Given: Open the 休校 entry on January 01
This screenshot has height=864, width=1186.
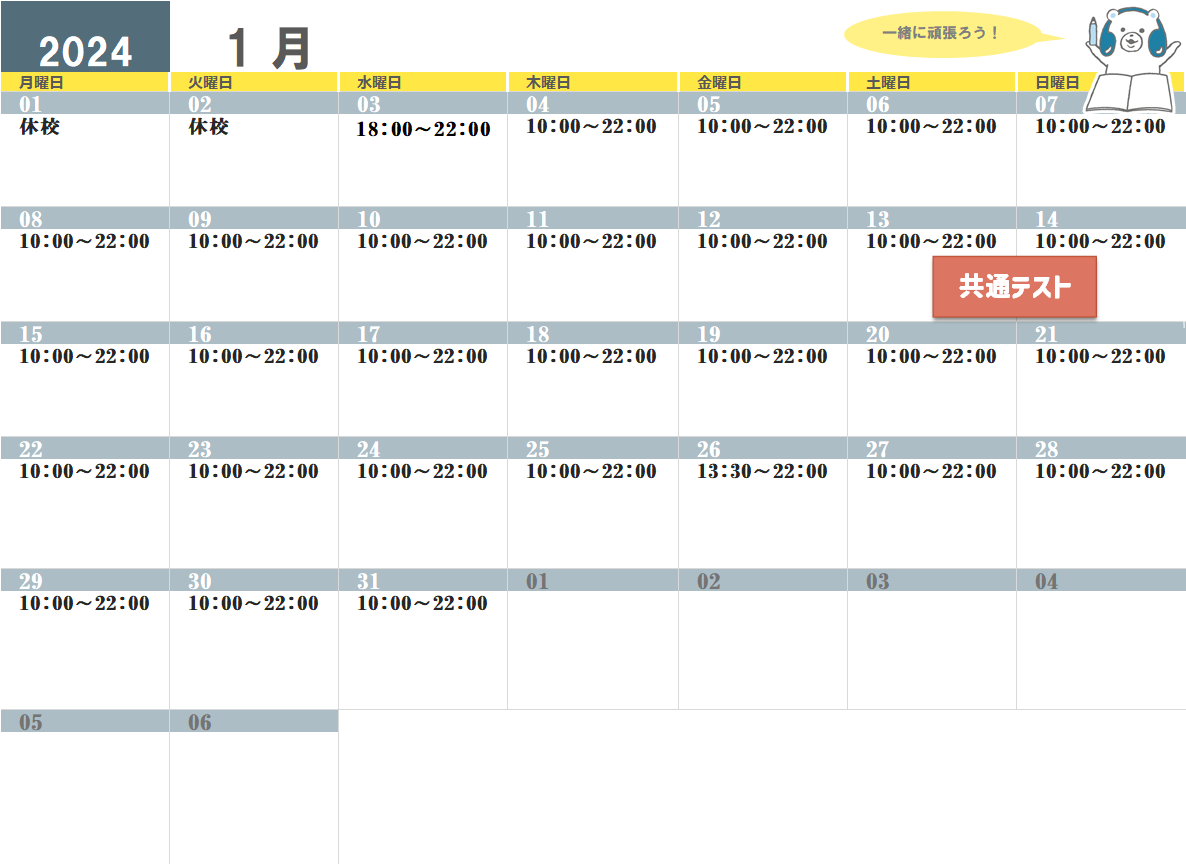Looking at the screenshot, I should point(40,127).
